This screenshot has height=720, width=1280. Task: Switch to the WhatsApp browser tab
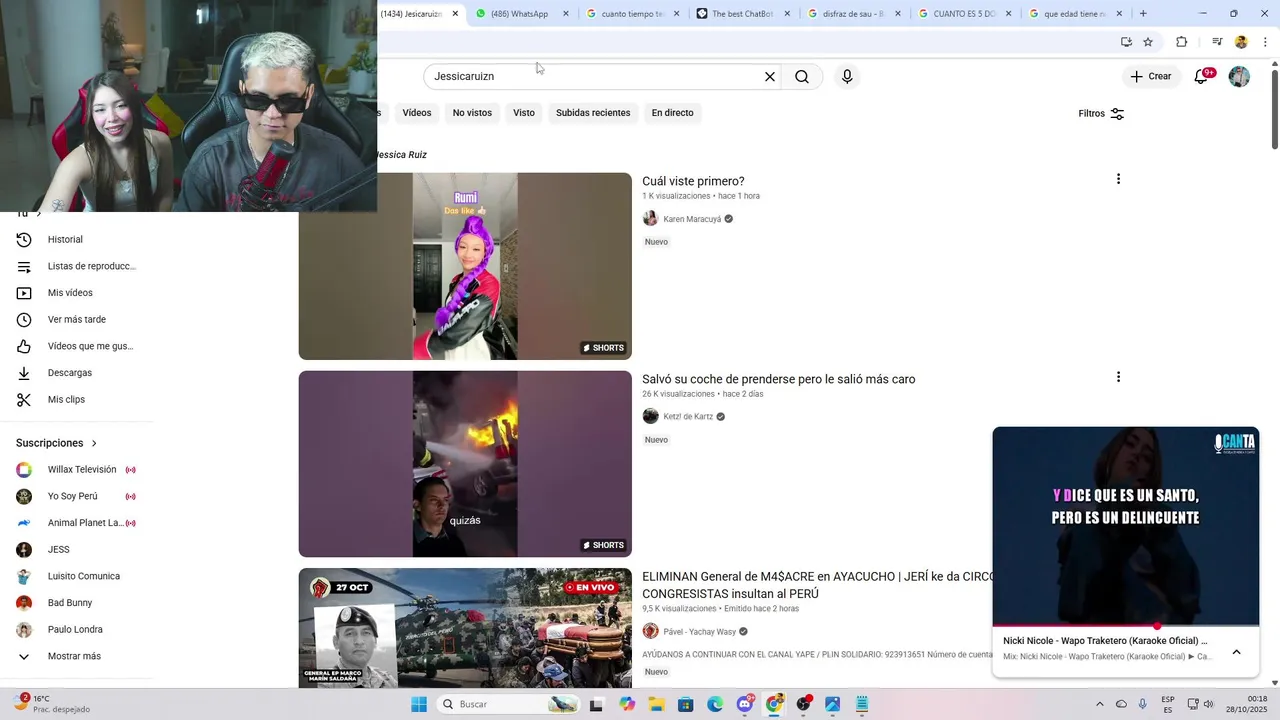coord(520,14)
